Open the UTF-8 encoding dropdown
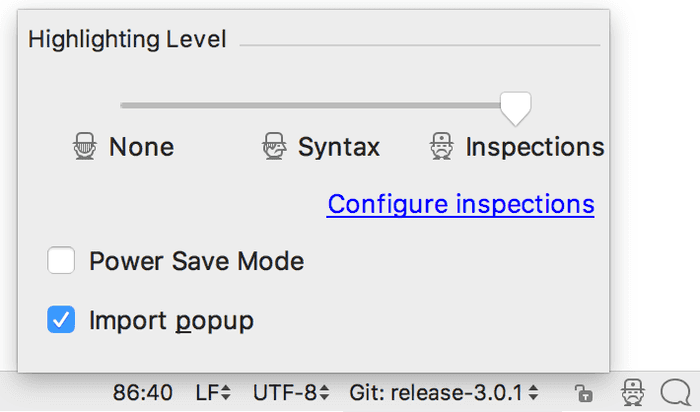Screen dimensions: 700x412 pyautogui.click(x=290, y=392)
